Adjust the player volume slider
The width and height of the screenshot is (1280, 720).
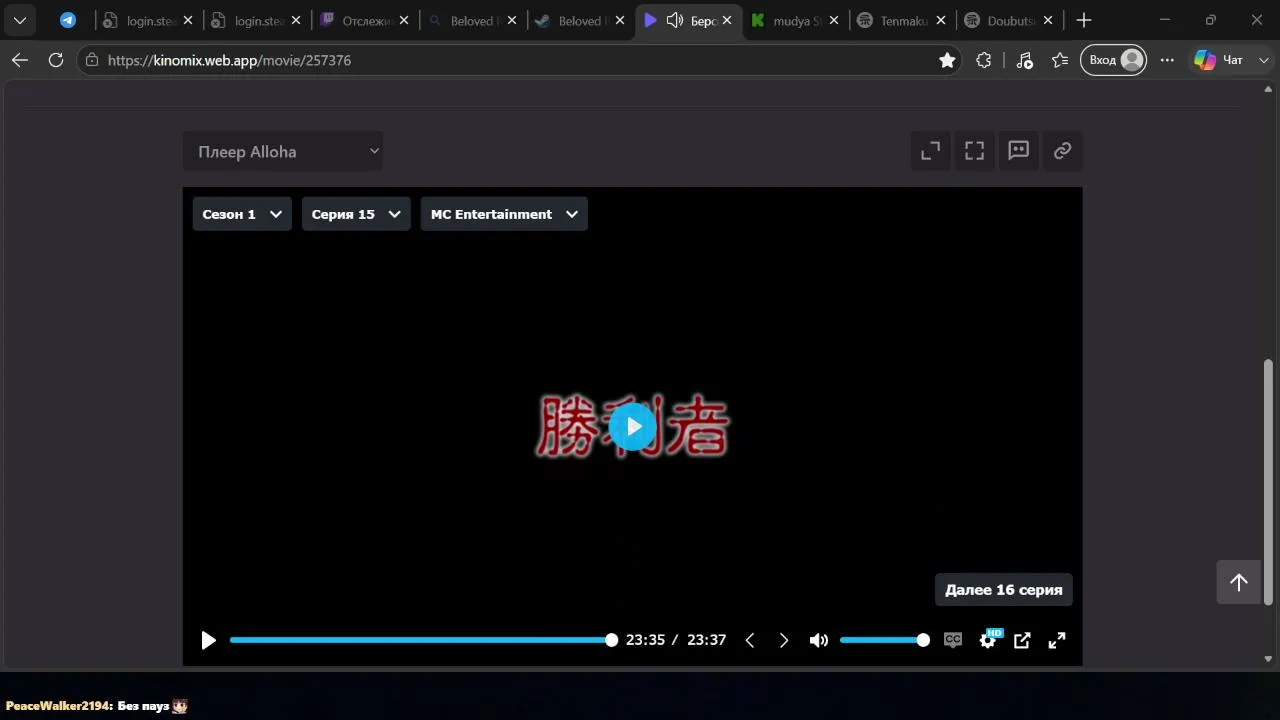[x=884, y=640]
